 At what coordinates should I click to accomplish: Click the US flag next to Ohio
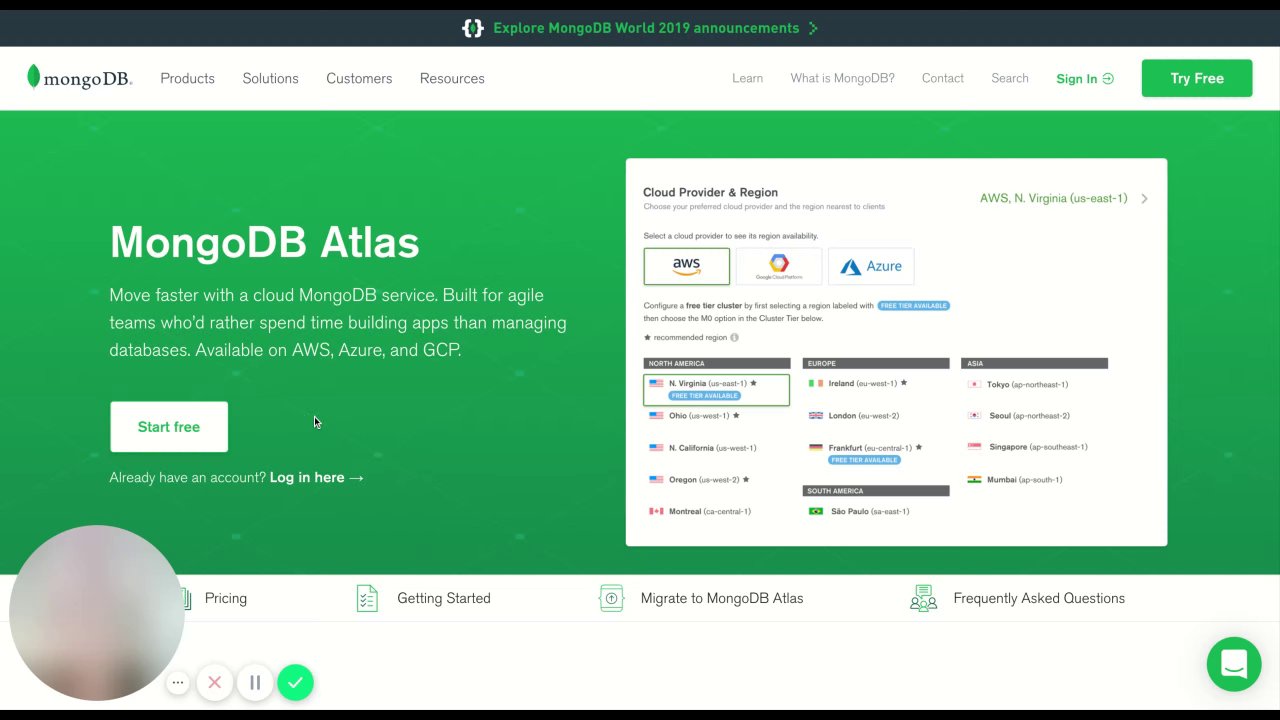point(656,415)
